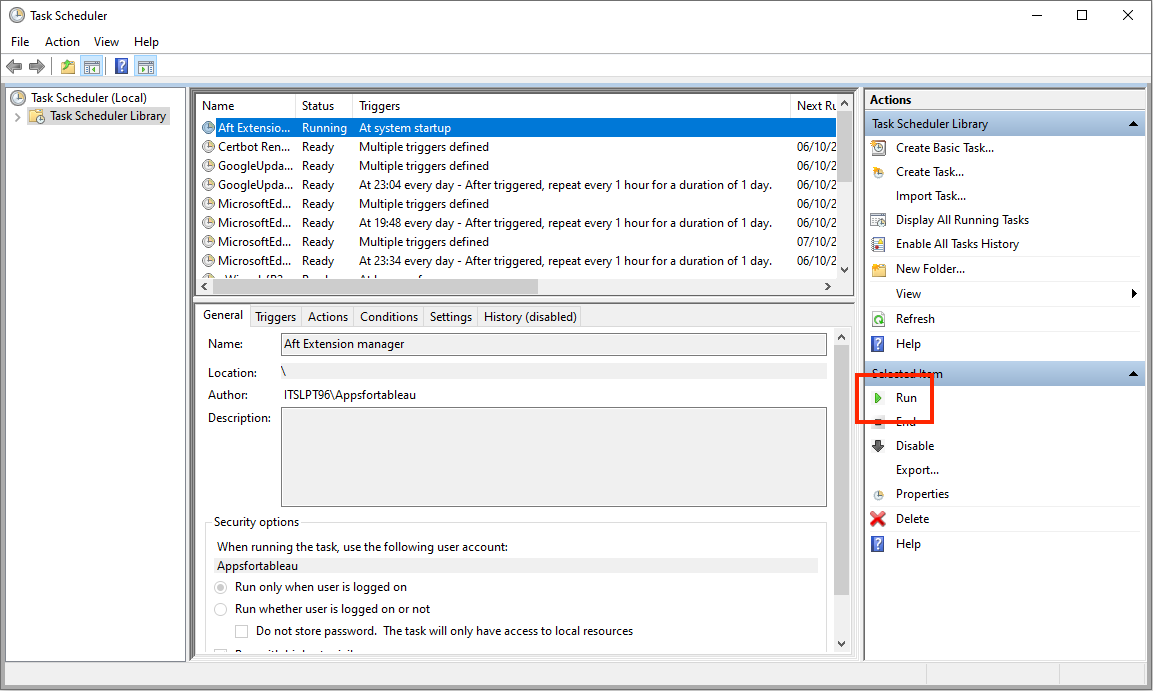Viewport: 1153px width, 691px height.
Task: Select 'Run whether user is logged on or not'
Action: click(x=221, y=609)
